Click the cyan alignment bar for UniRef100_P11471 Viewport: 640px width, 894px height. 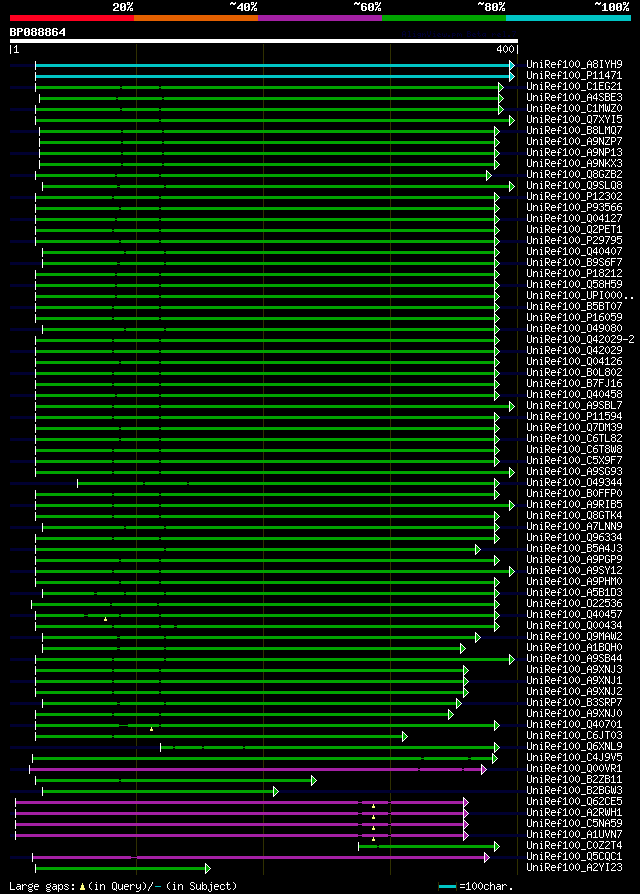274,76
